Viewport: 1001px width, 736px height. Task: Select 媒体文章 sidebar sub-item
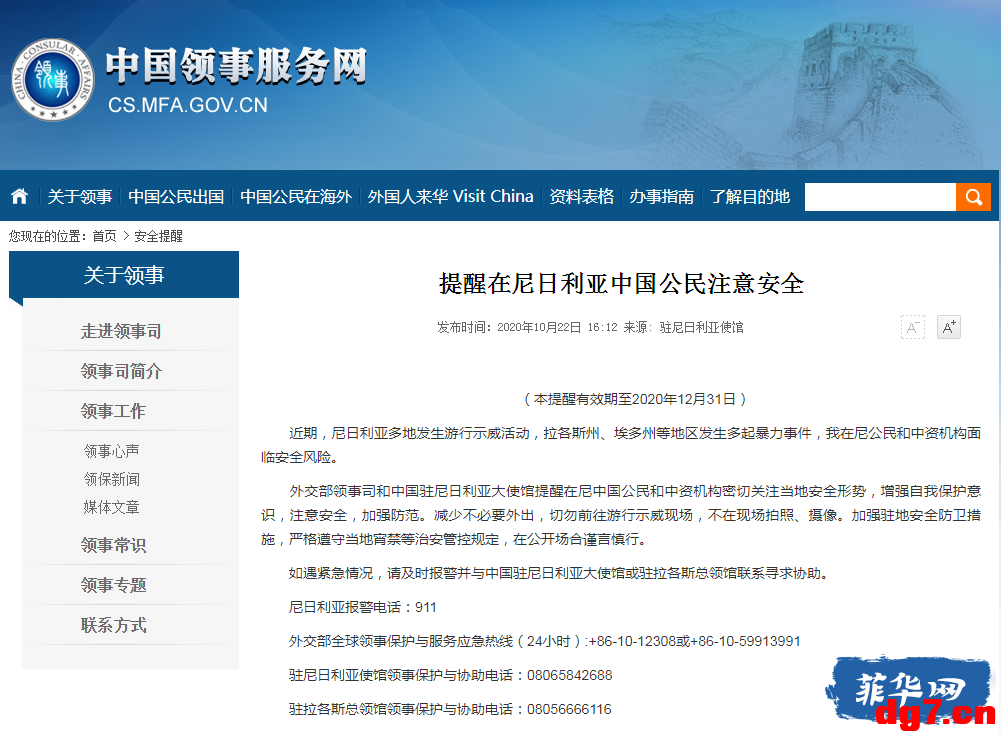pyautogui.click(x=112, y=507)
